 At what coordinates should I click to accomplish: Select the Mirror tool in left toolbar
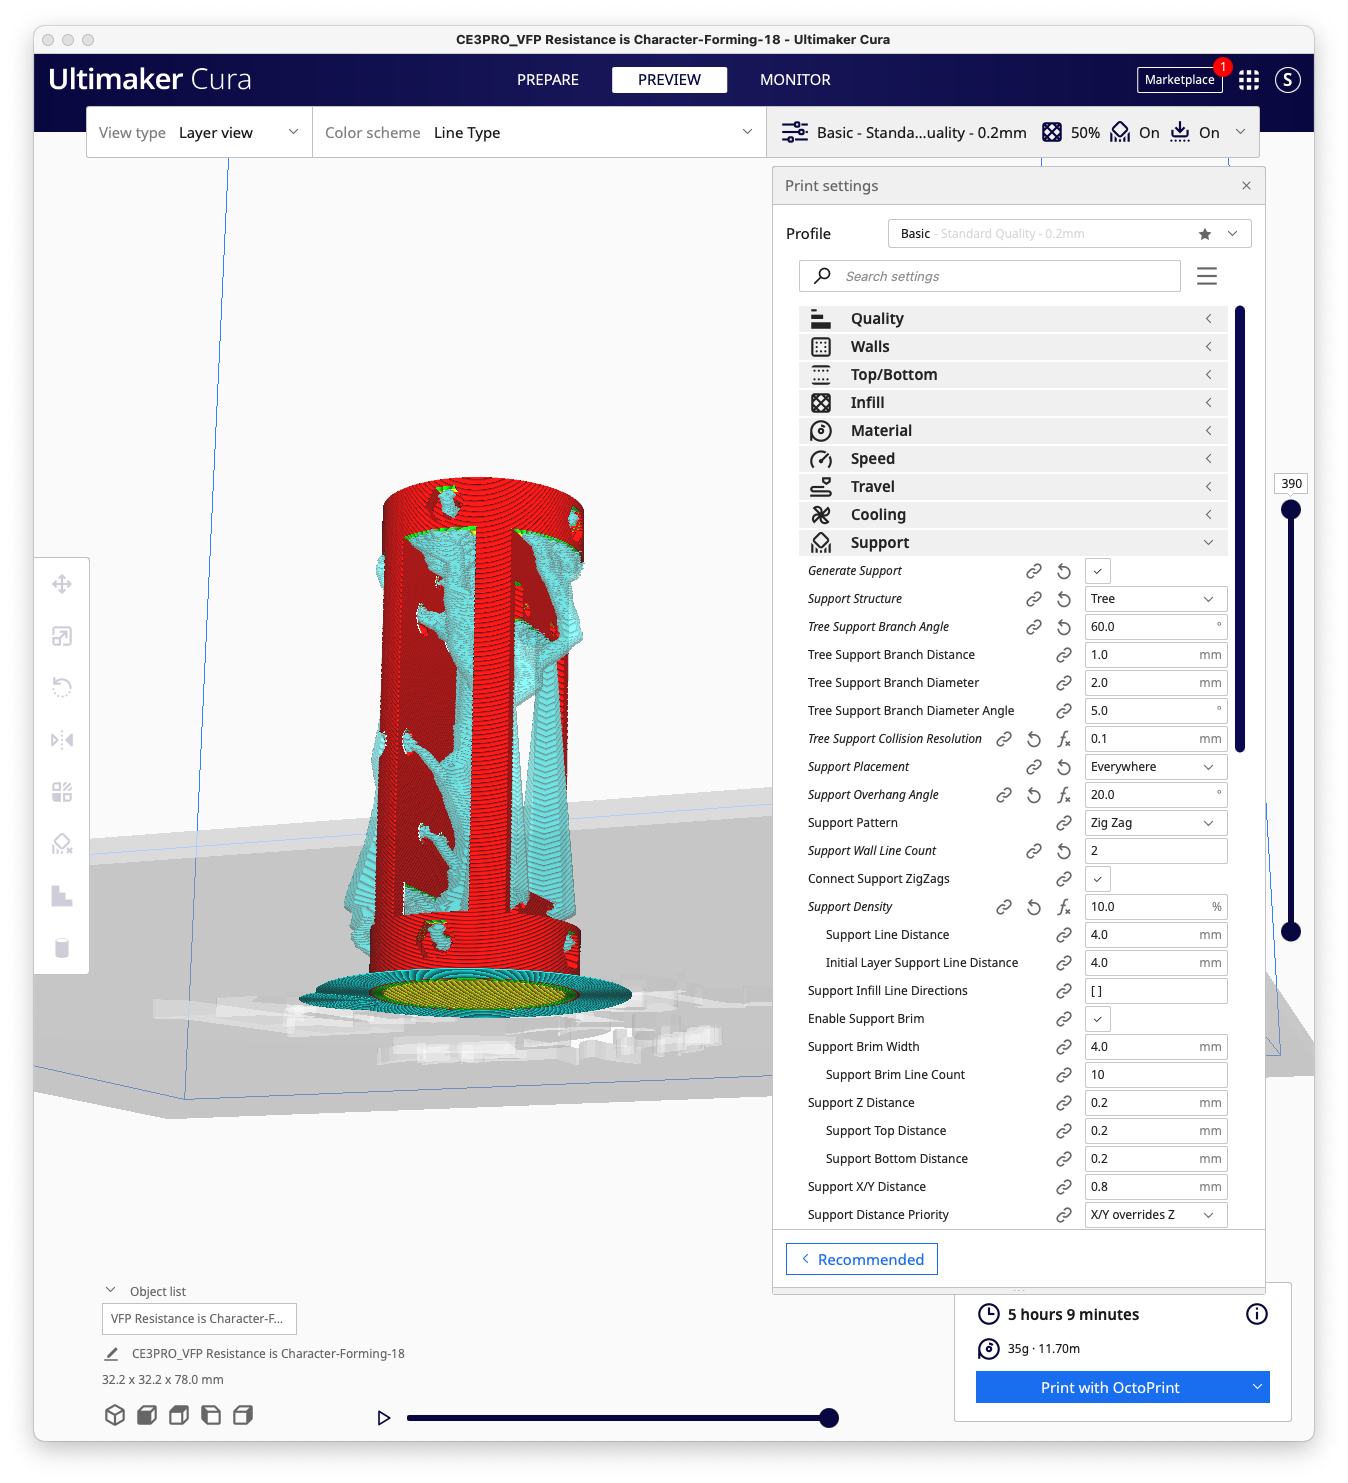pos(62,740)
